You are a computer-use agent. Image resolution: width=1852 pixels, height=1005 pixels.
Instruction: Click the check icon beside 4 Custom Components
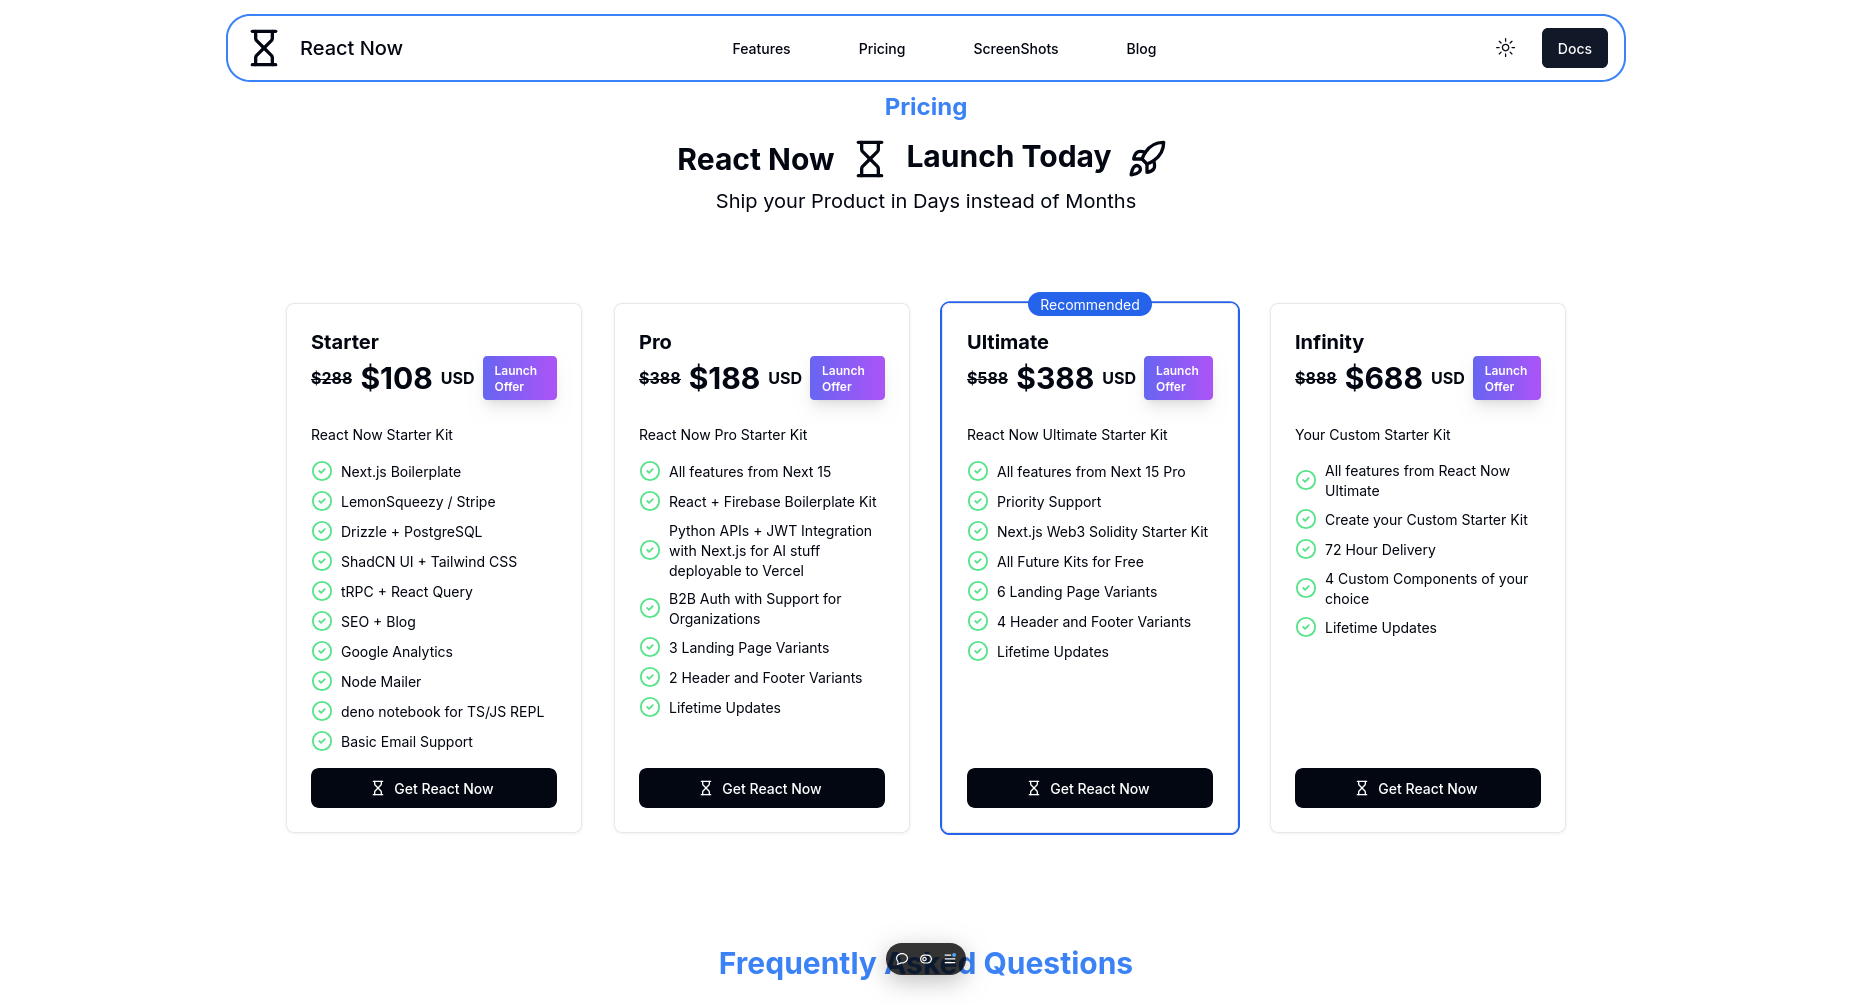pyautogui.click(x=1306, y=588)
